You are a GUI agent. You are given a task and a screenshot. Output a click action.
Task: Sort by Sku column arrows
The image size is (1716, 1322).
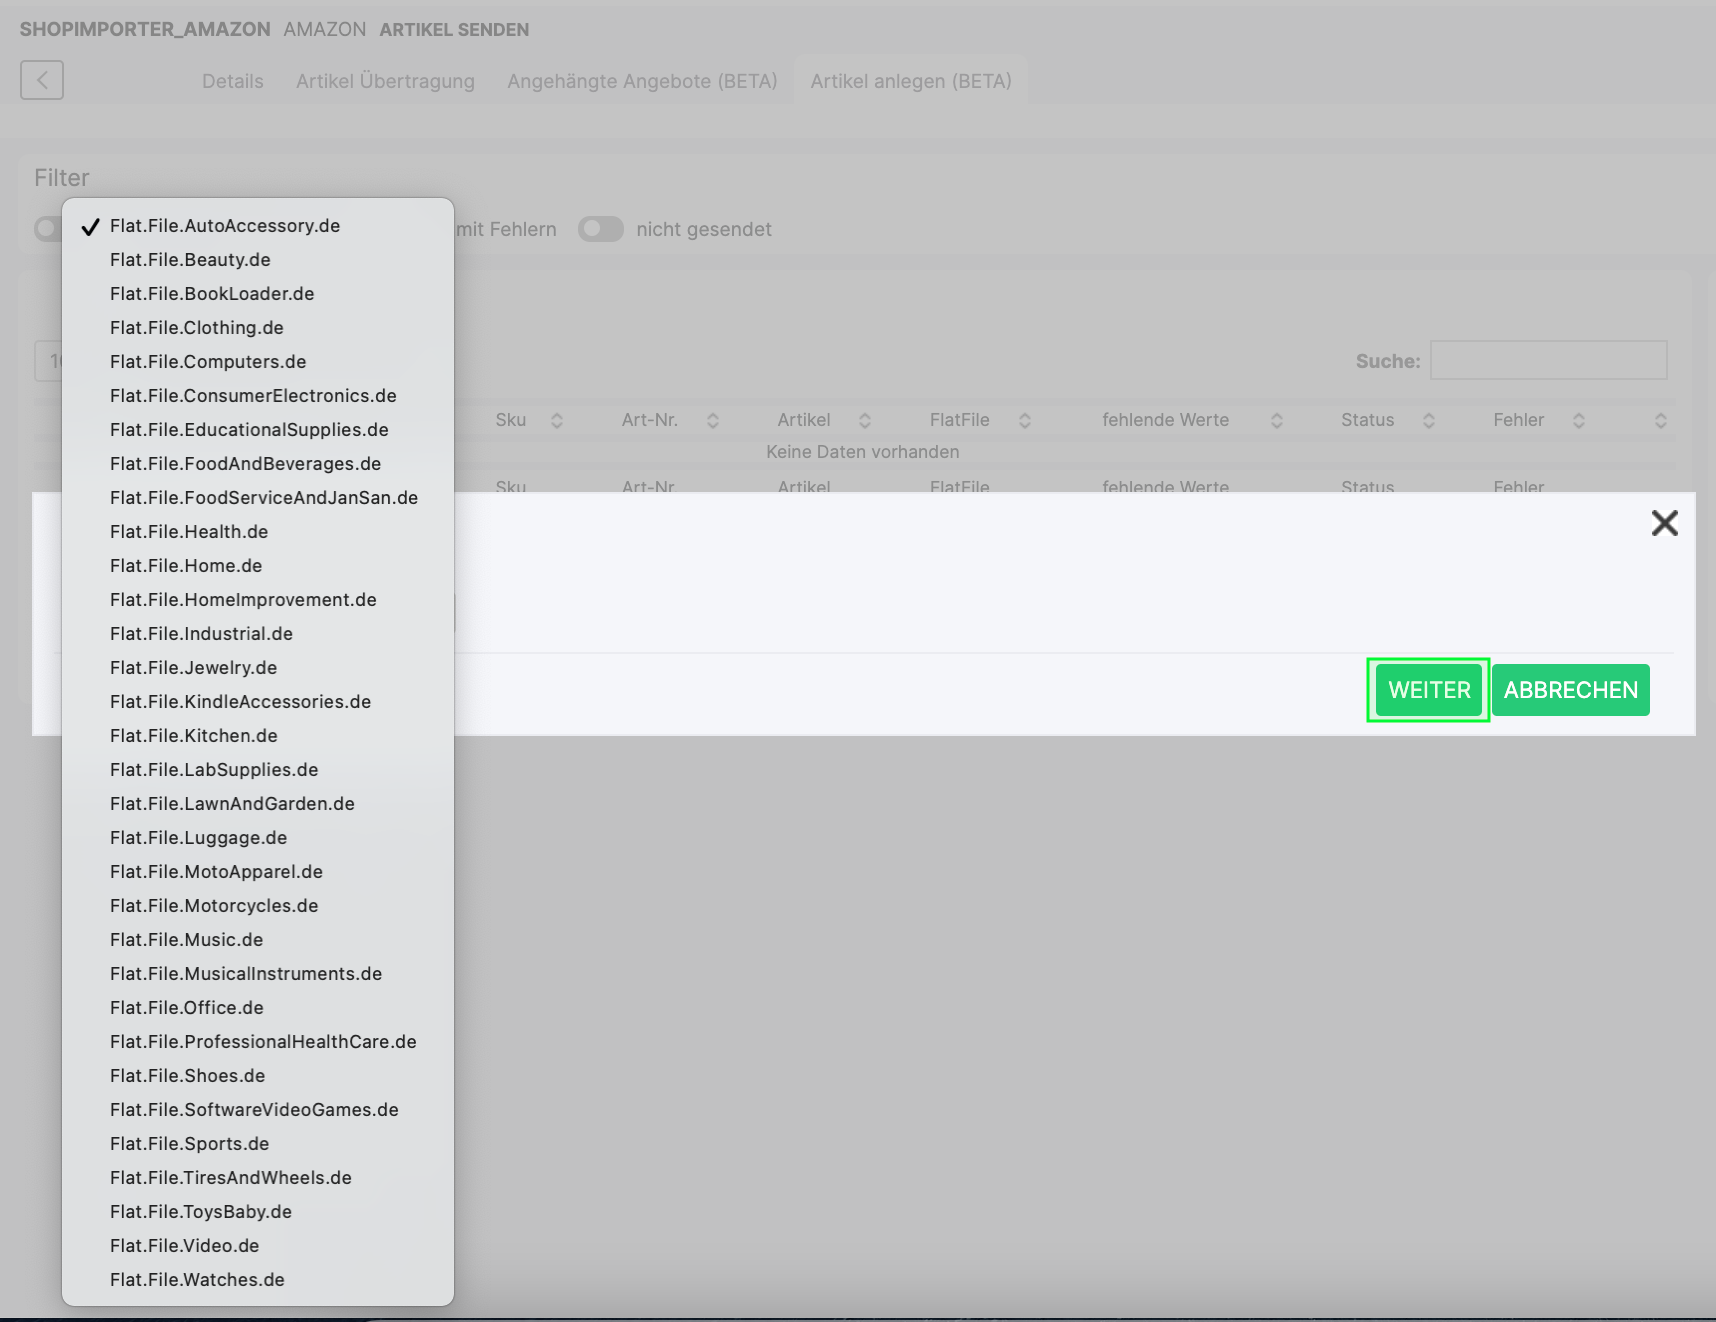click(x=557, y=421)
